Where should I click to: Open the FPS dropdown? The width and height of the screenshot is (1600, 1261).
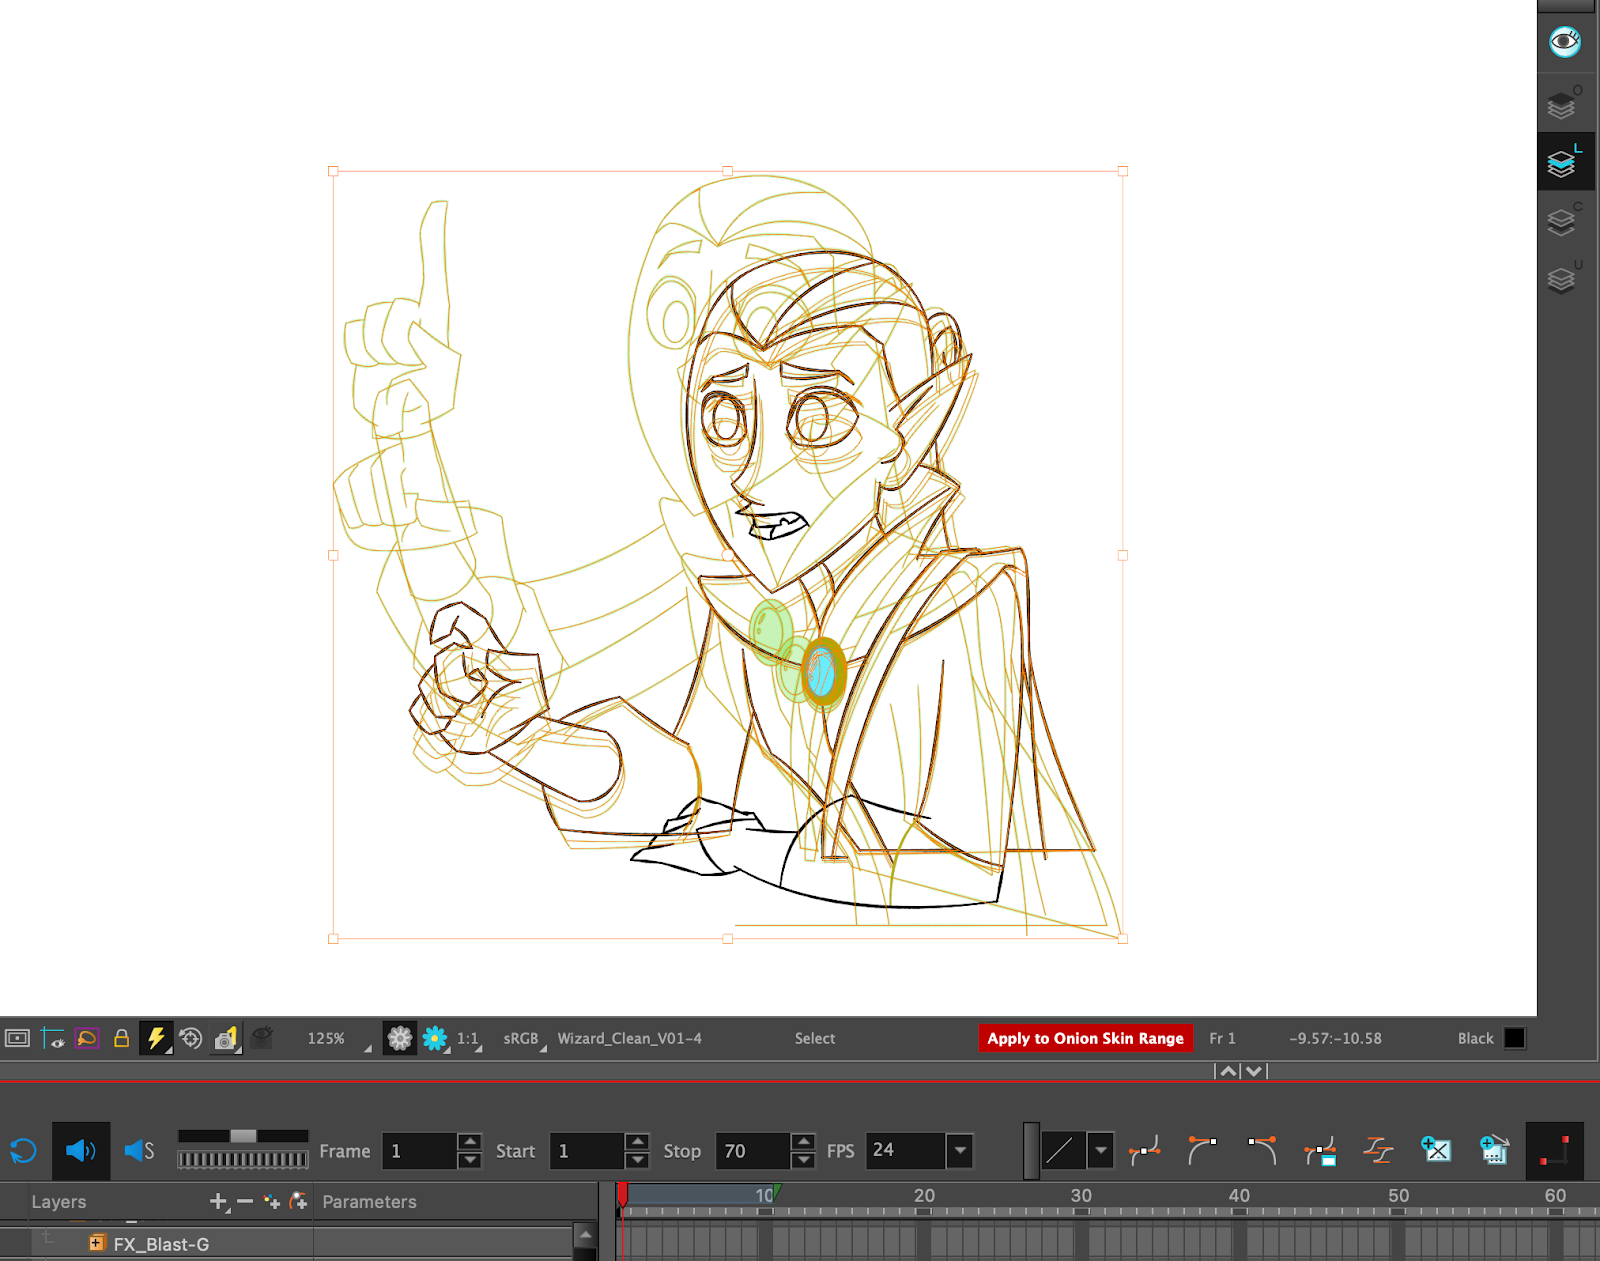click(960, 1150)
